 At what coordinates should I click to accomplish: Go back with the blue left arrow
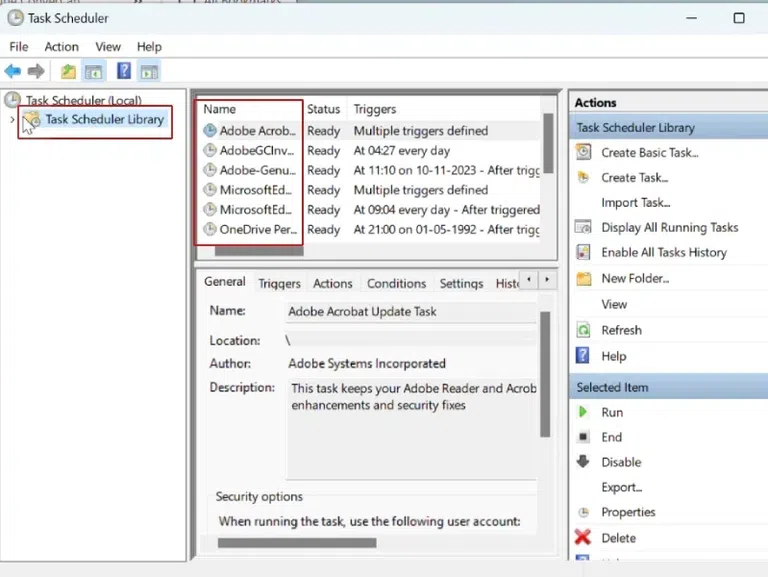(13, 71)
